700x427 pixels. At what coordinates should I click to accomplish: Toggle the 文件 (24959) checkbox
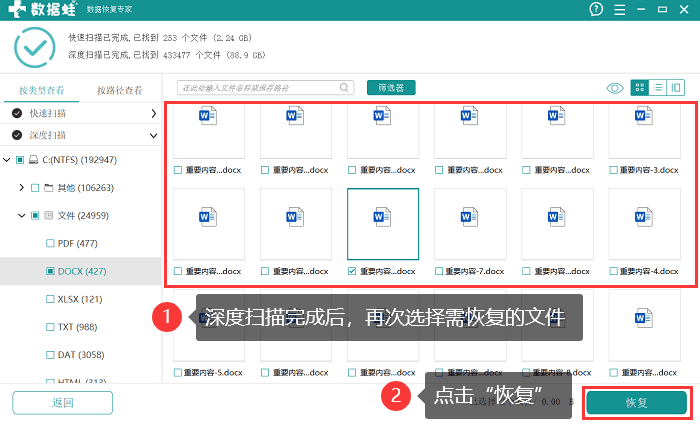point(35,216)
